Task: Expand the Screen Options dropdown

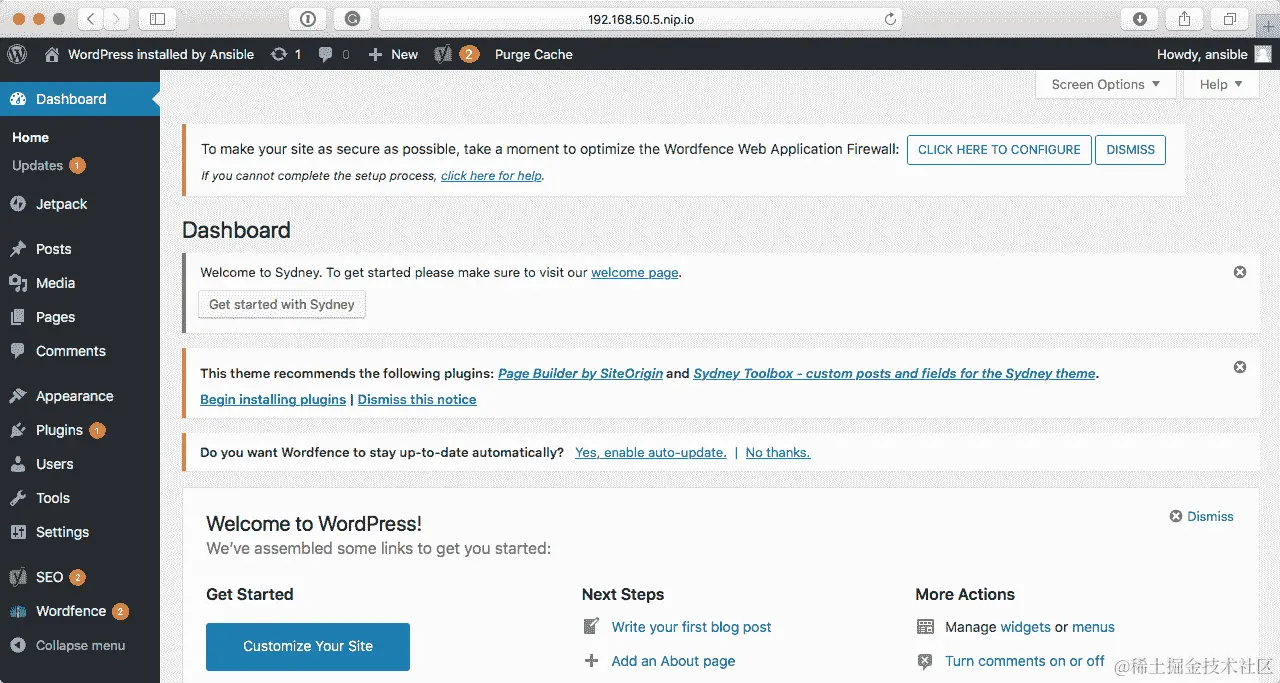Action: (1106, 84)
